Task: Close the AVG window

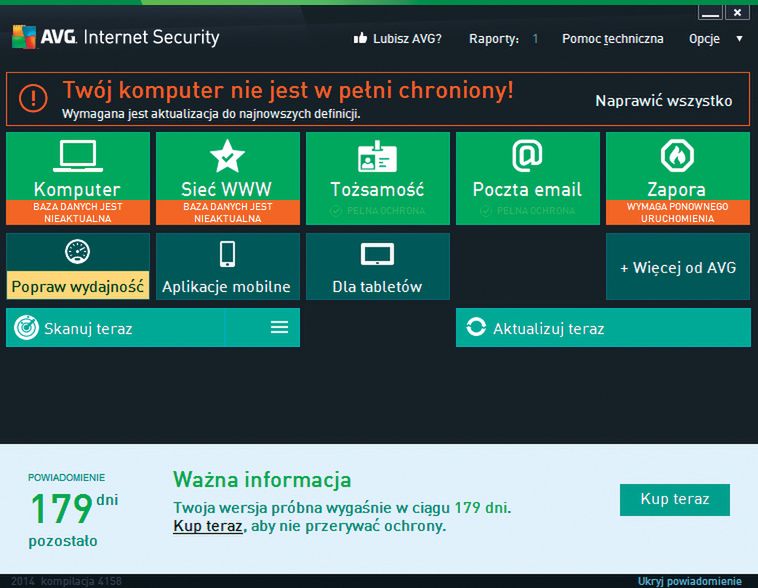Action: [x=737, y=13]
